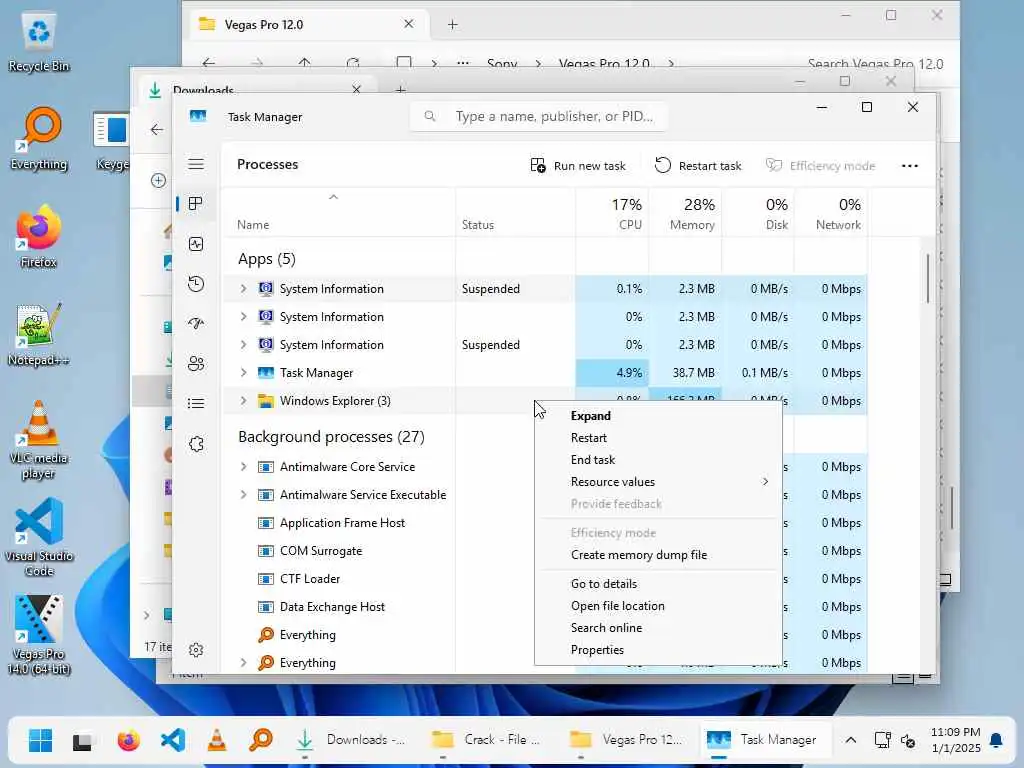Show hidden icons in system tray
Screen dimensions: 1024x768
pos(850,740)
